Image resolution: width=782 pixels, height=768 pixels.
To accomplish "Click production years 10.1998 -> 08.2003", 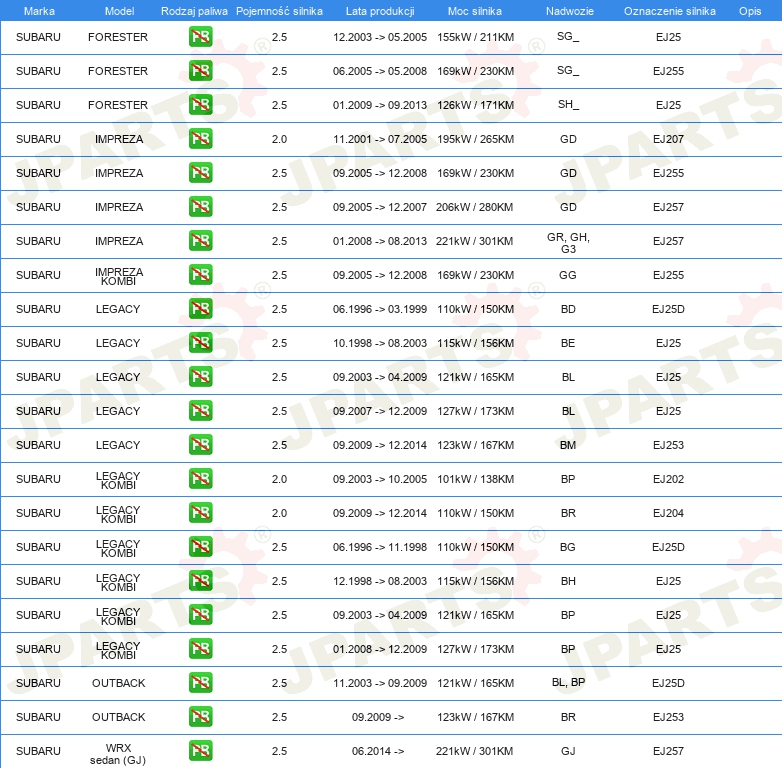I will tap(380, 343).
